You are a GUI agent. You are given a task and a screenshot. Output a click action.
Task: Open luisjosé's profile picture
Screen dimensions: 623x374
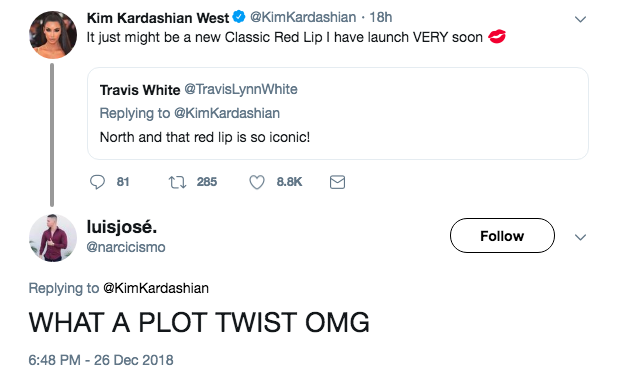pyautogui.click(x=53, y=238)
